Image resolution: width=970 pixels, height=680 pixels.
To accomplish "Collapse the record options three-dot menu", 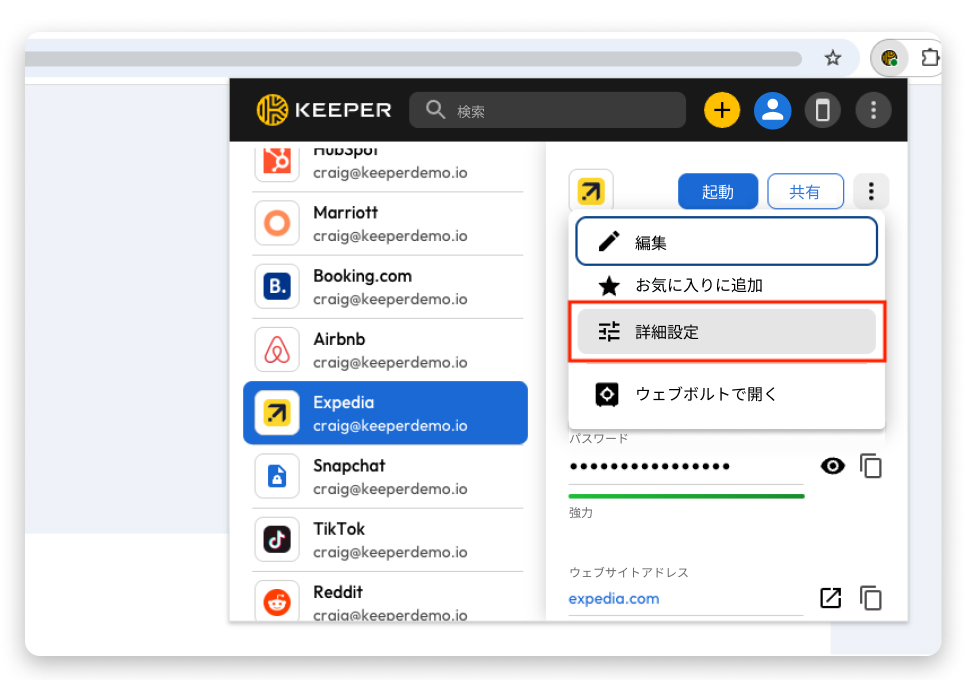I will click(x=871, y=191).
